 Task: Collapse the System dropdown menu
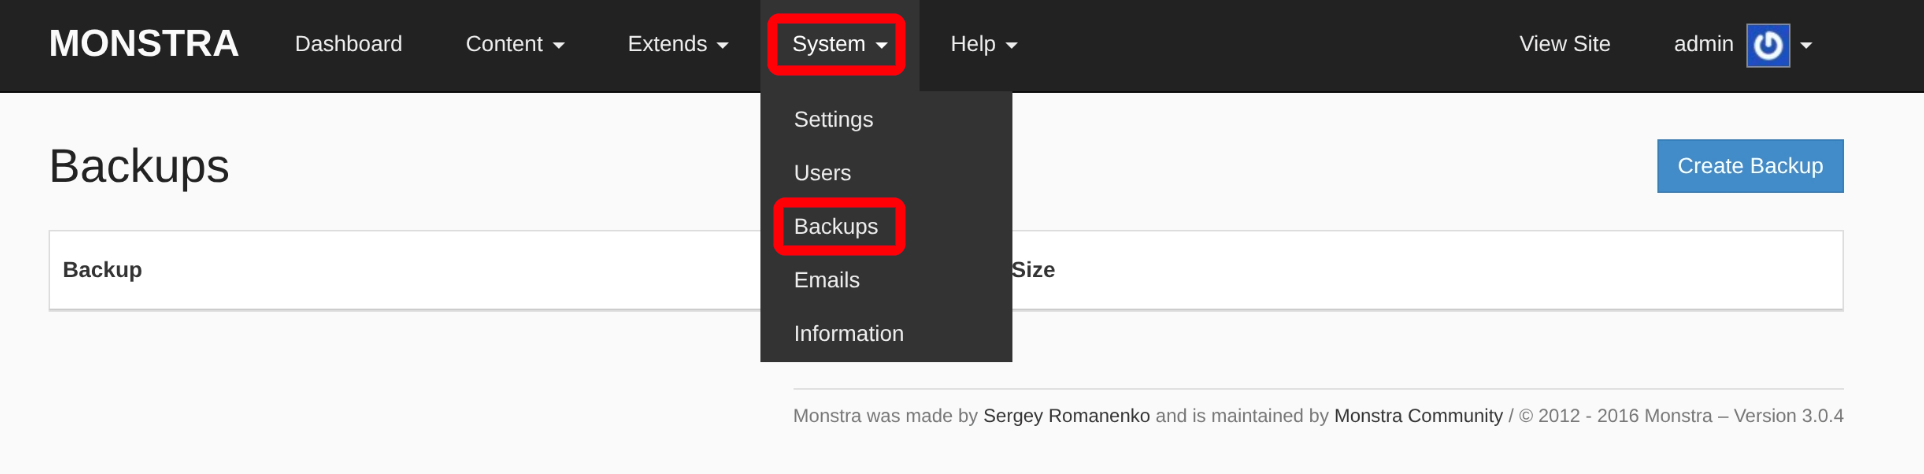[838, 44]
